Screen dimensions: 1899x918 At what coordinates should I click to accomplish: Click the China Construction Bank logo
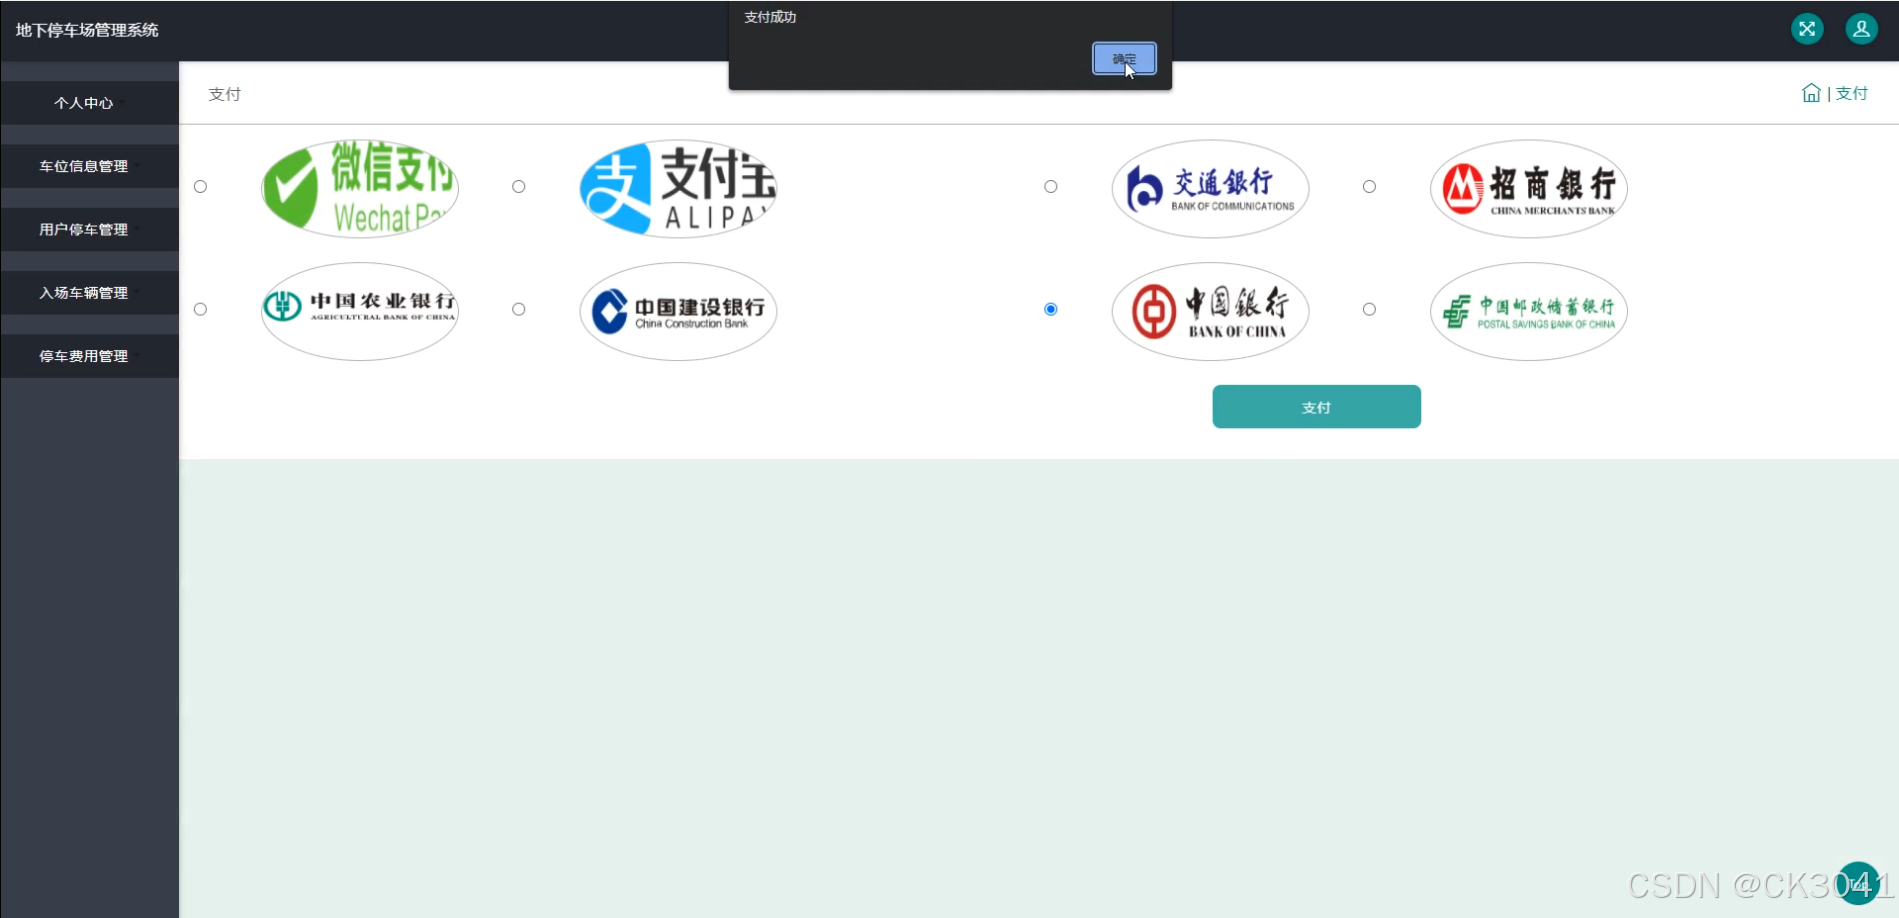coord(678,311)
